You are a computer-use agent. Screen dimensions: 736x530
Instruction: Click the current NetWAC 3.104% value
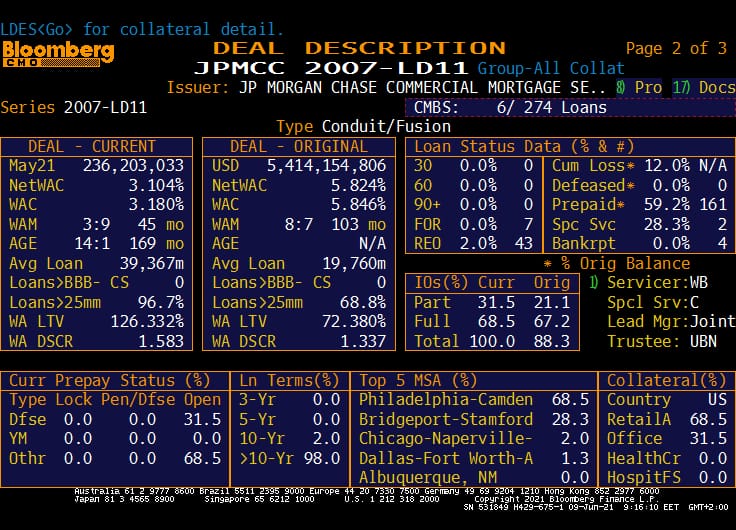point(156,185)
